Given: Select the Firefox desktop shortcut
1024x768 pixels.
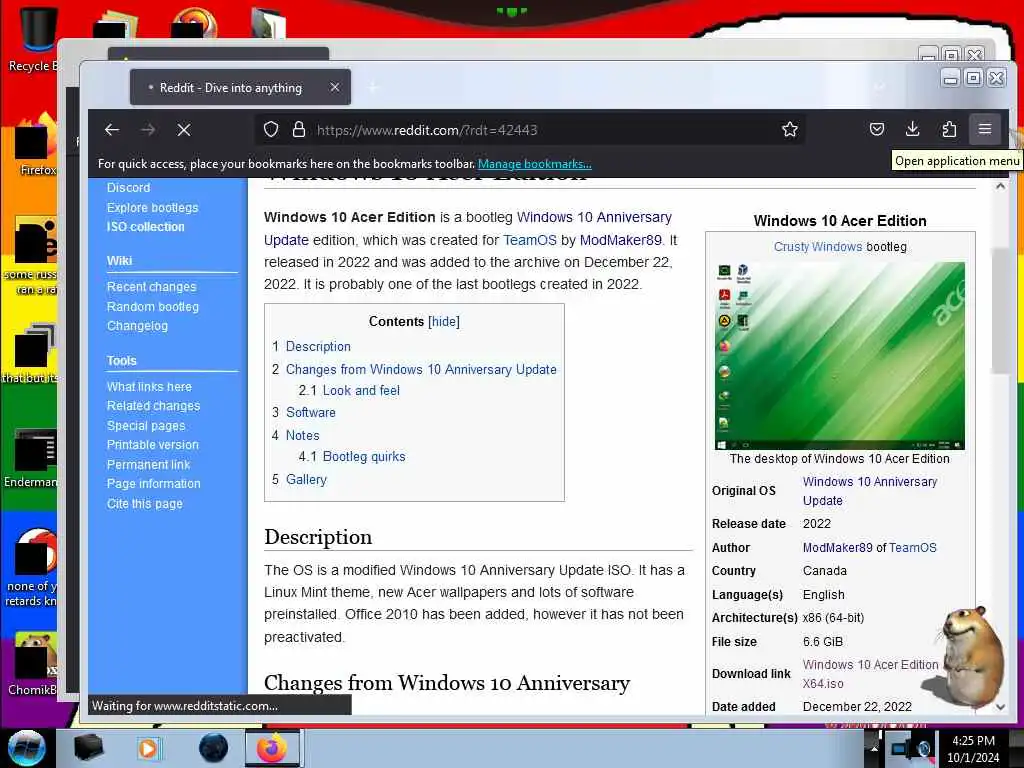Looking at the screenshot, I should click(35, 145).
